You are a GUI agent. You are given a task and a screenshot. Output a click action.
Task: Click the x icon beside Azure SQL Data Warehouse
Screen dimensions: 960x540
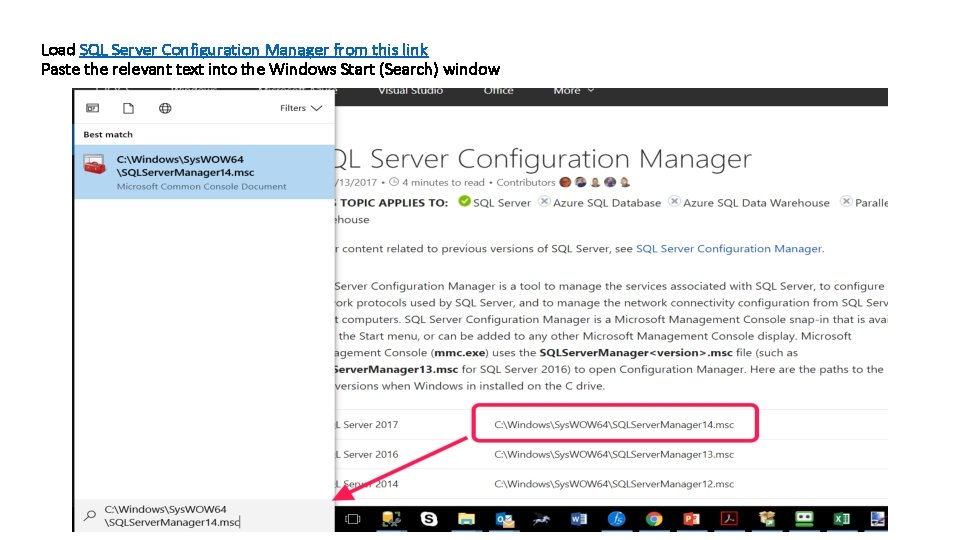[674, 201]
